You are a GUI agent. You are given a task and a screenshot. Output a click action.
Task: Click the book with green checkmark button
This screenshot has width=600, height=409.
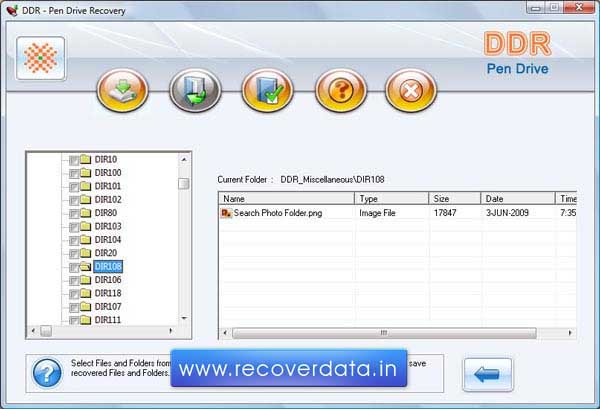(268, 90)
